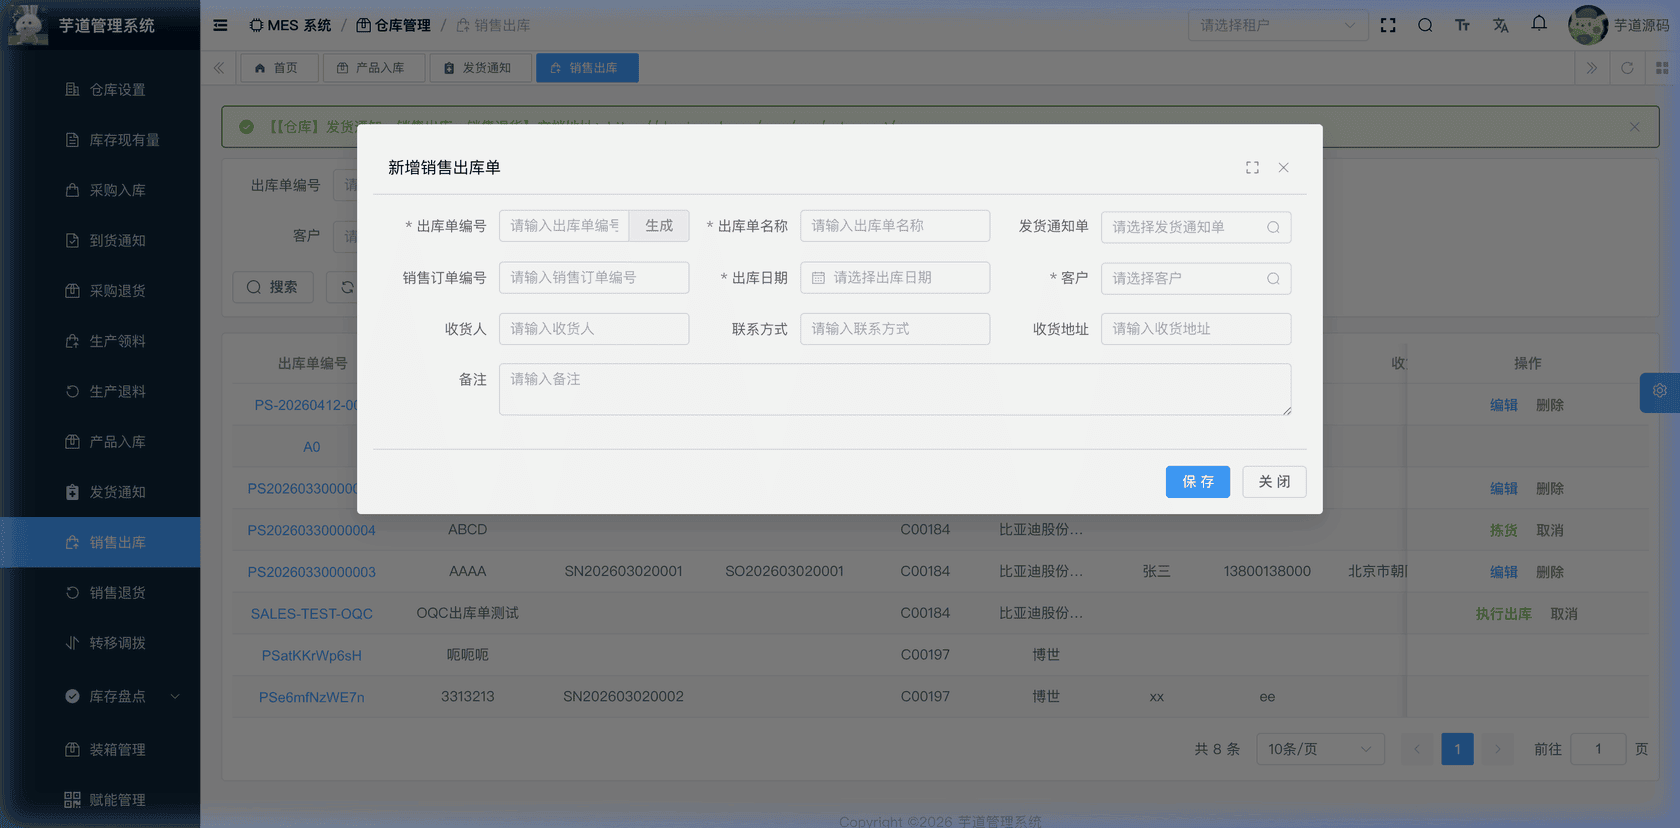The height and width of the screenshot is (828, 1680).
Task: Open 到货通知 in sidebar
Action: coord(100,241)
